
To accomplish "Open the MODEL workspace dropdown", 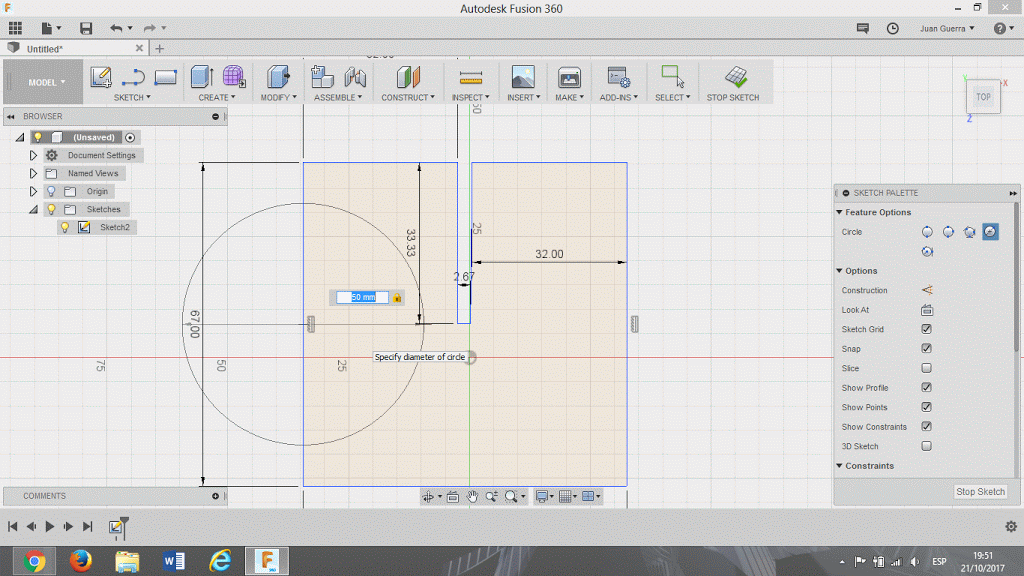I will [x=46, y=82].
